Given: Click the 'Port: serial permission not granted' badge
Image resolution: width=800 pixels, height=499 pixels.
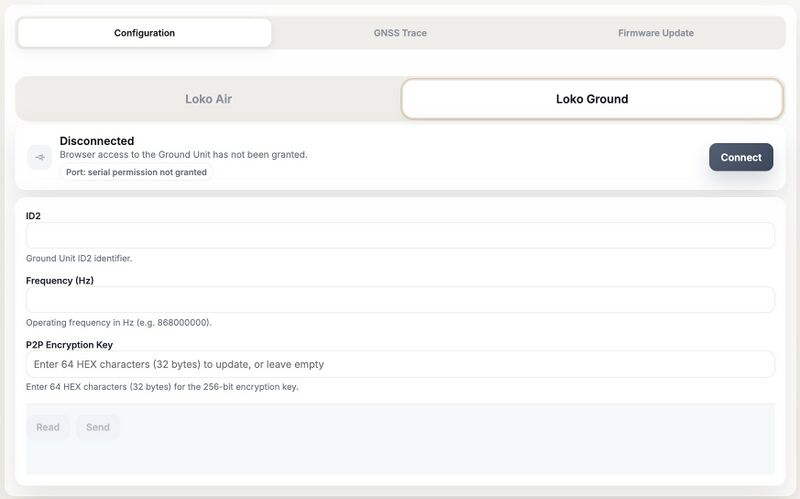Looking at the screenshot, I should [136, 172].
